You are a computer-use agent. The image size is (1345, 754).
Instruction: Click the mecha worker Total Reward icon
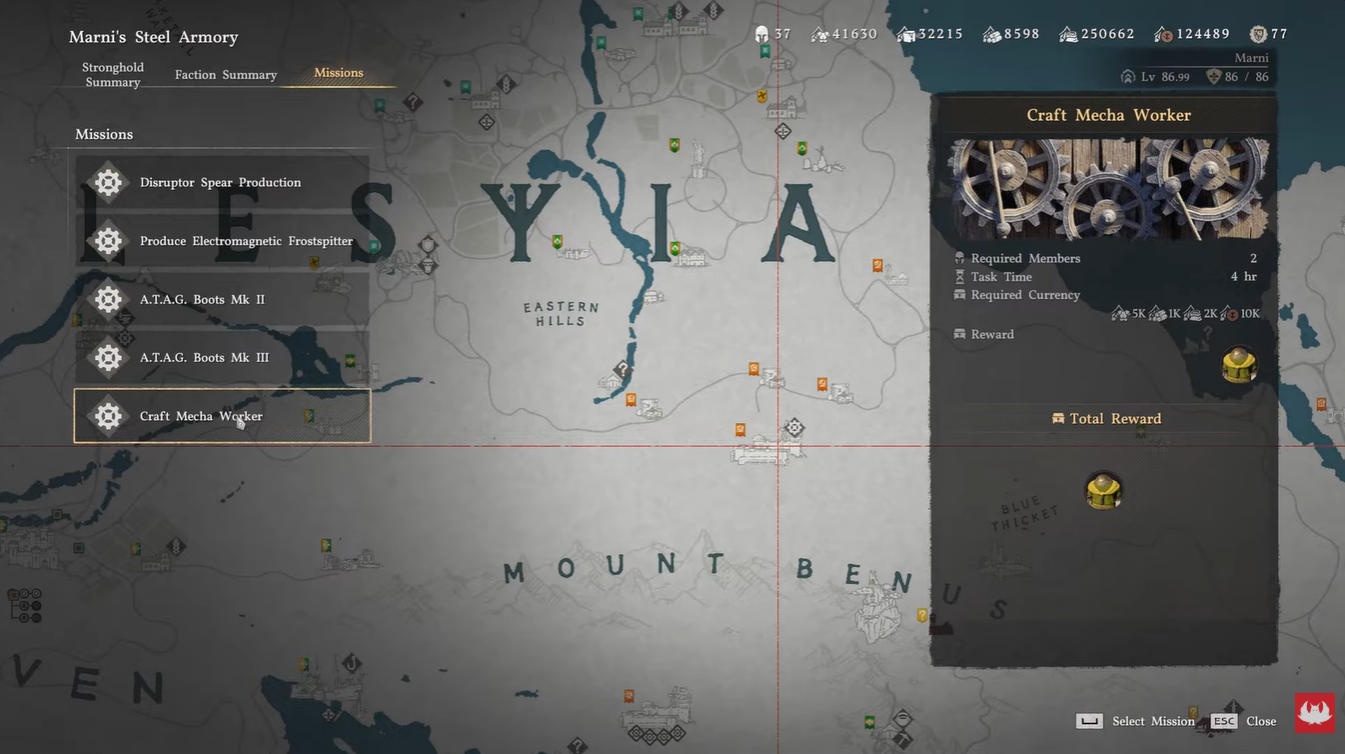(1103, 491)
